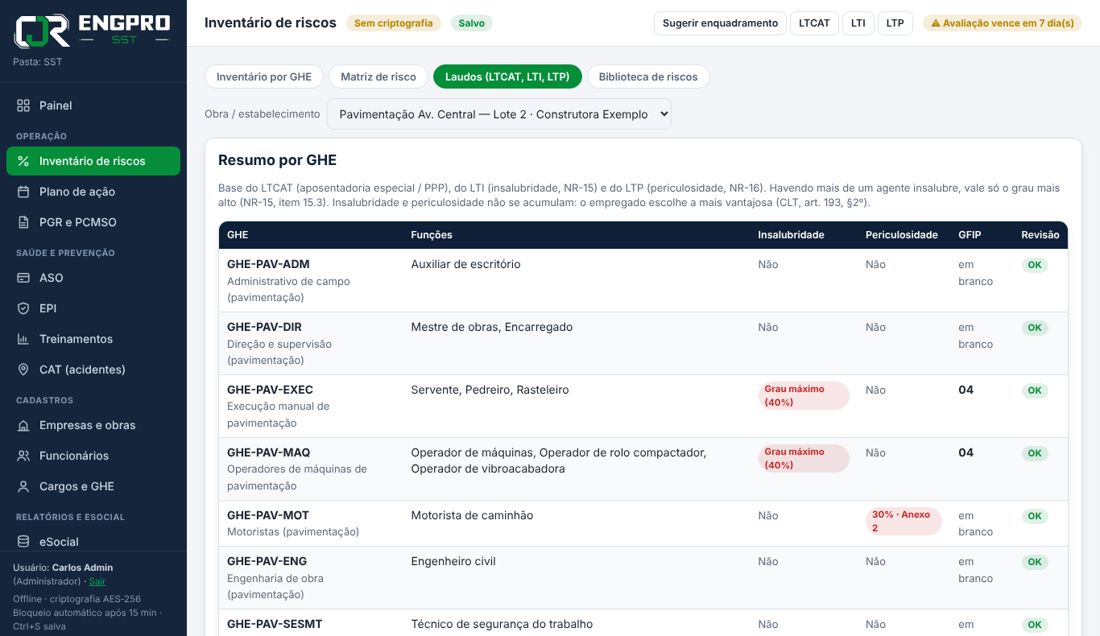Click the Plano de ação calendar icon
The height and width of the screenshot is (636, 1100).
point(23,191)
